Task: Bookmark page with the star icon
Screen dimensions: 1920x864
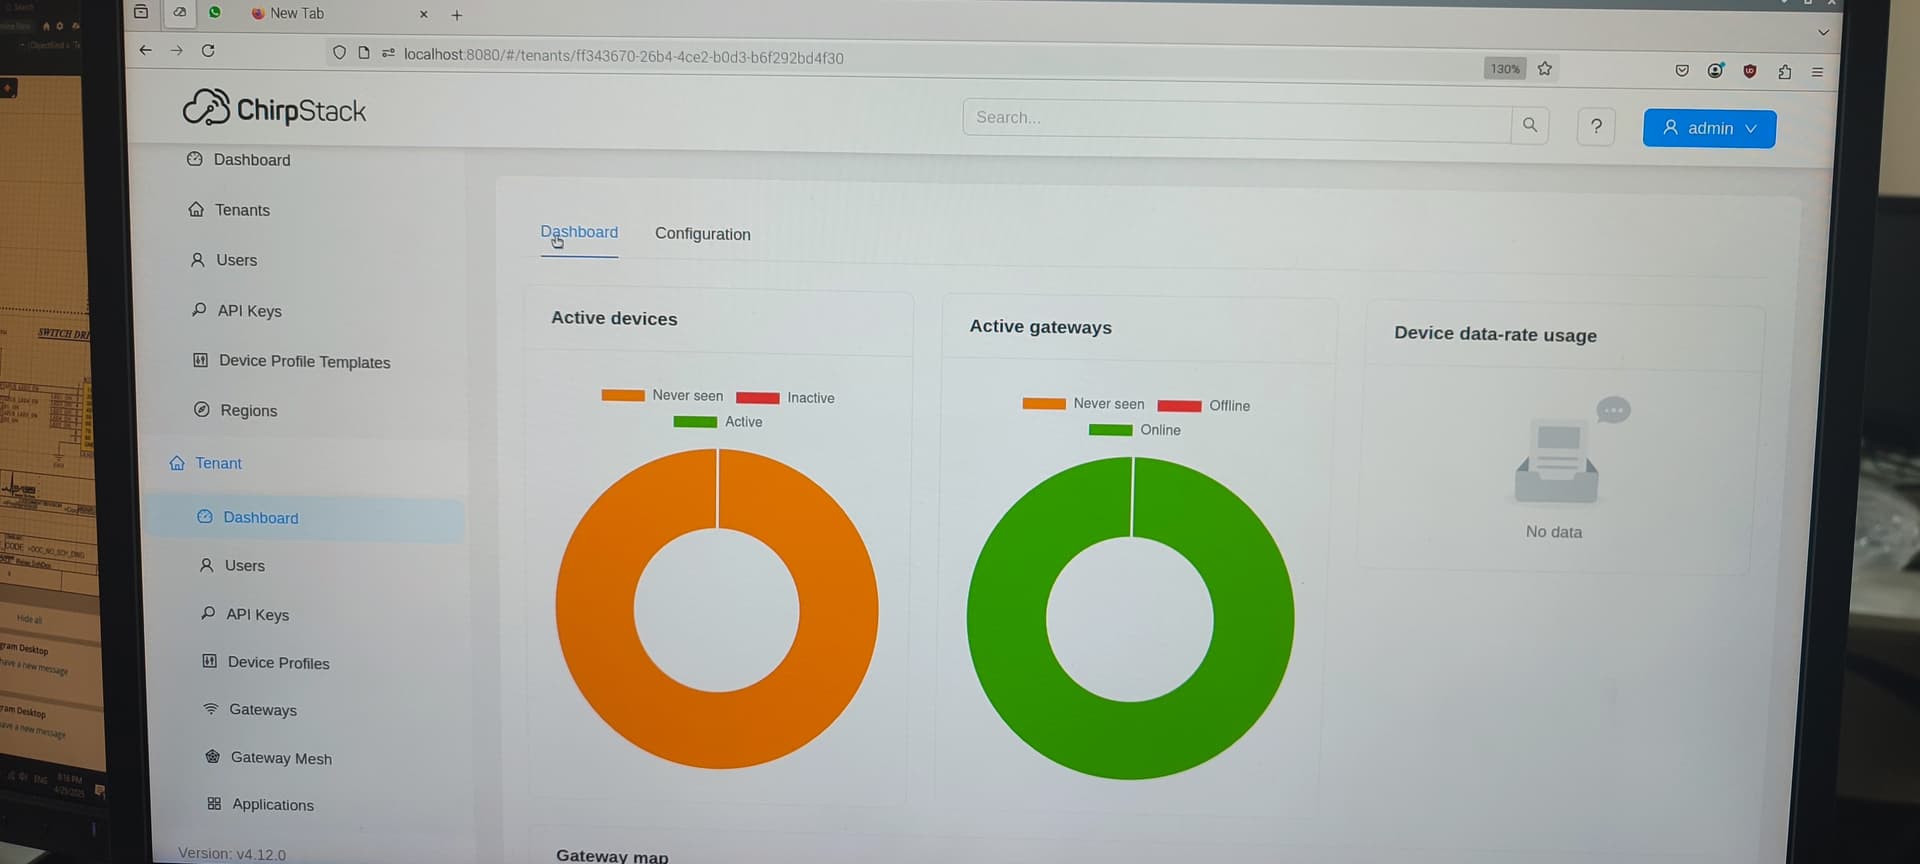Action: tap(1545, 69)
